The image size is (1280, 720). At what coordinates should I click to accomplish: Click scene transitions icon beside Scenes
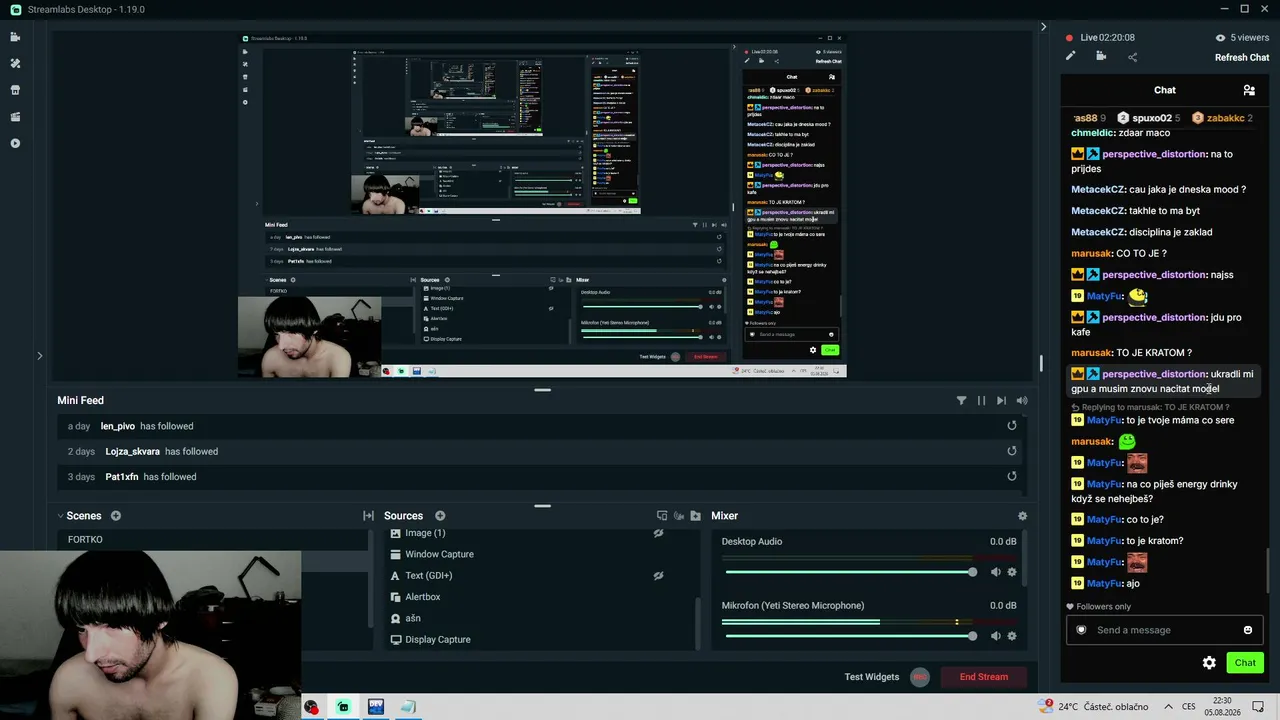tap(368, 516)
